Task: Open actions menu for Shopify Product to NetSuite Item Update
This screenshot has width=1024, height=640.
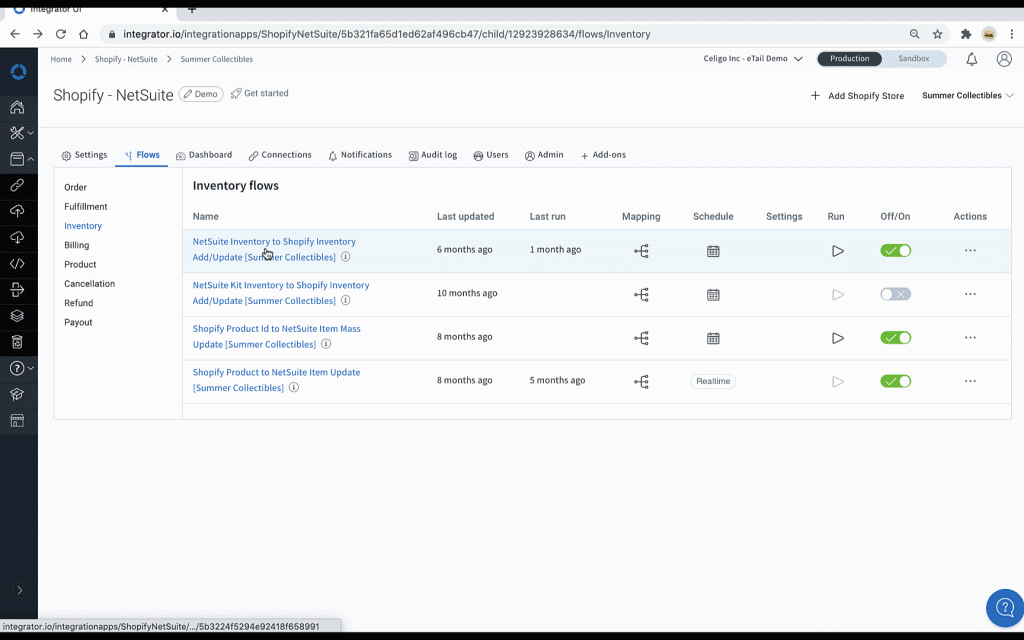Action: 970,381
